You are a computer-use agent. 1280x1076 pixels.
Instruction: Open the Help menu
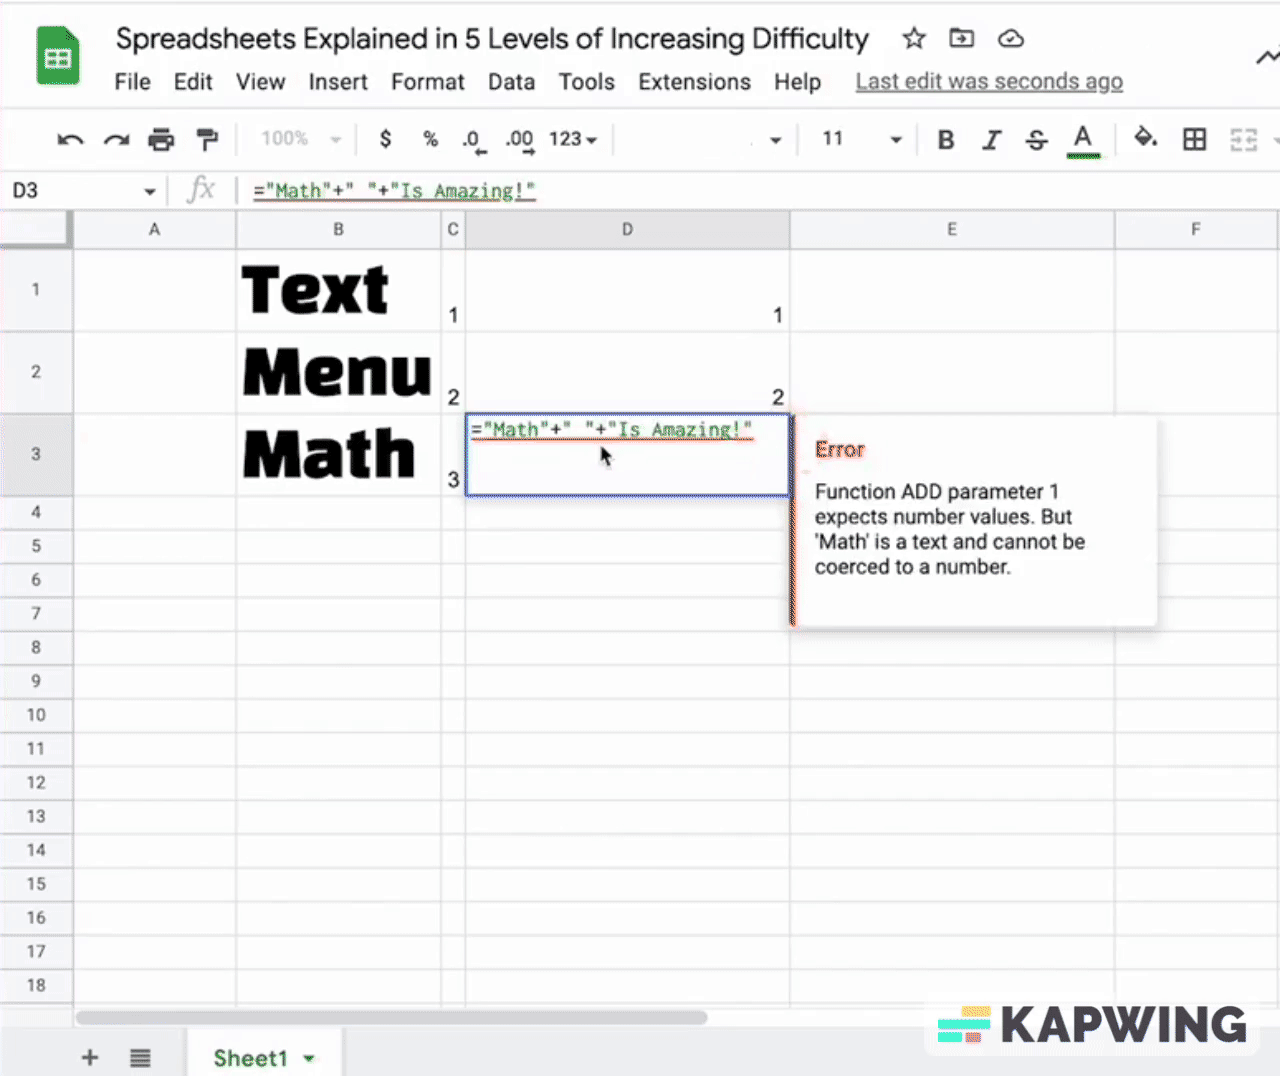coord(797,82)
